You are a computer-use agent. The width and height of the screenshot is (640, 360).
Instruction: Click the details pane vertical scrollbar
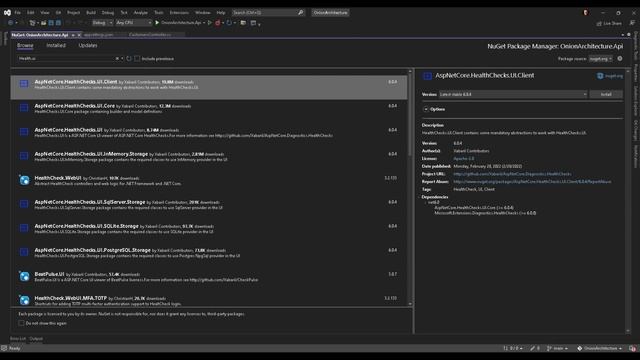coord(628,200)
